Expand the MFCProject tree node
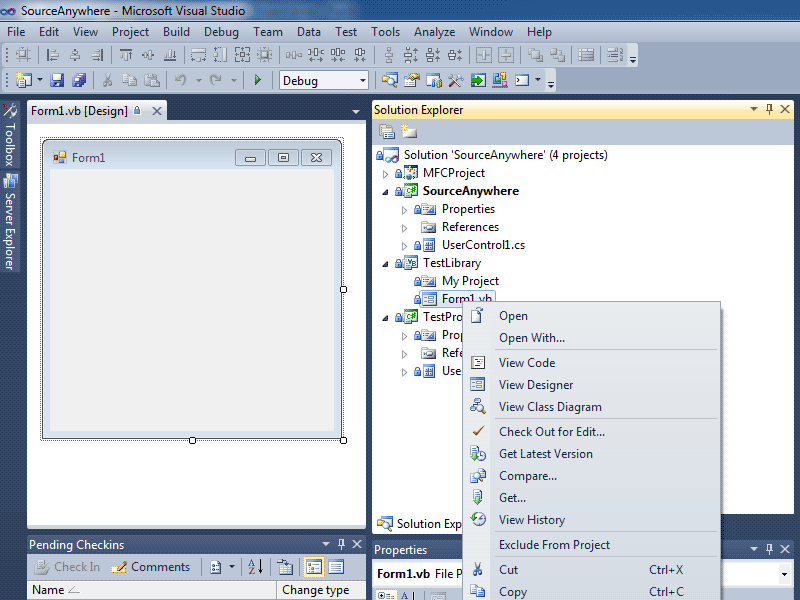This screenshot has height=600, width=800. click(384, 172)
